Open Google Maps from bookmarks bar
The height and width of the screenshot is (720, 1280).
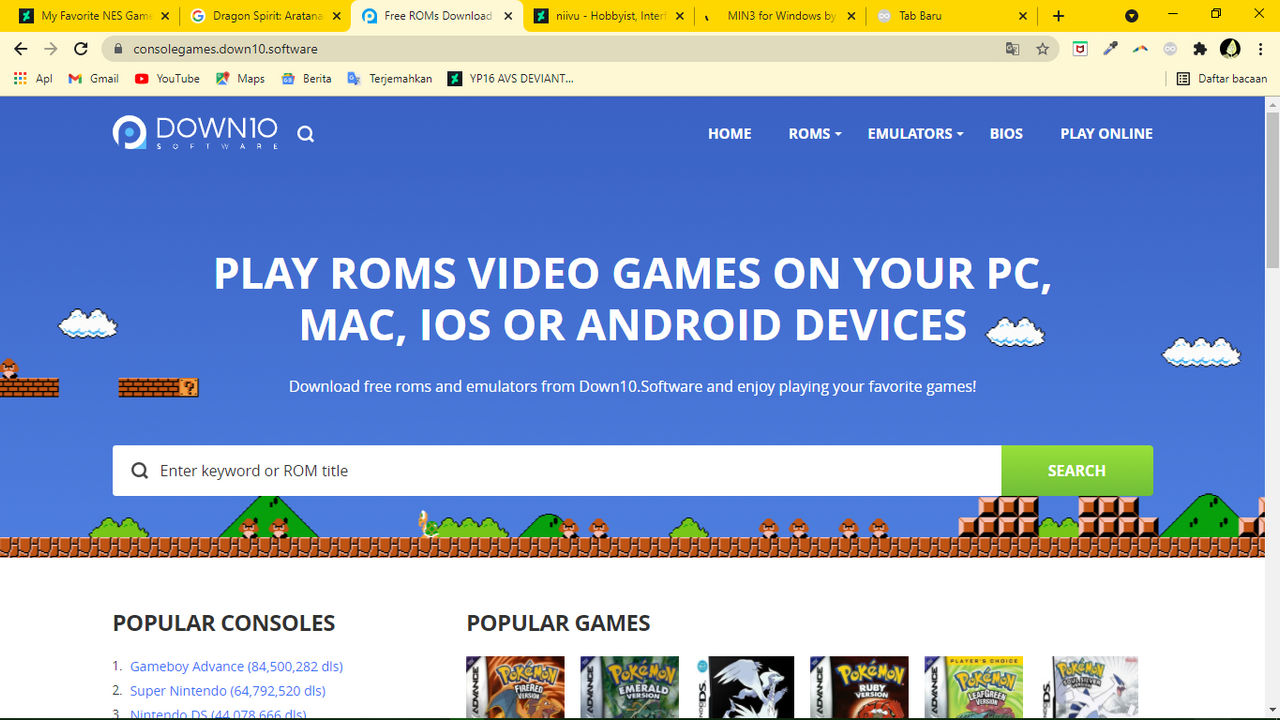click(x=240, y=78)
